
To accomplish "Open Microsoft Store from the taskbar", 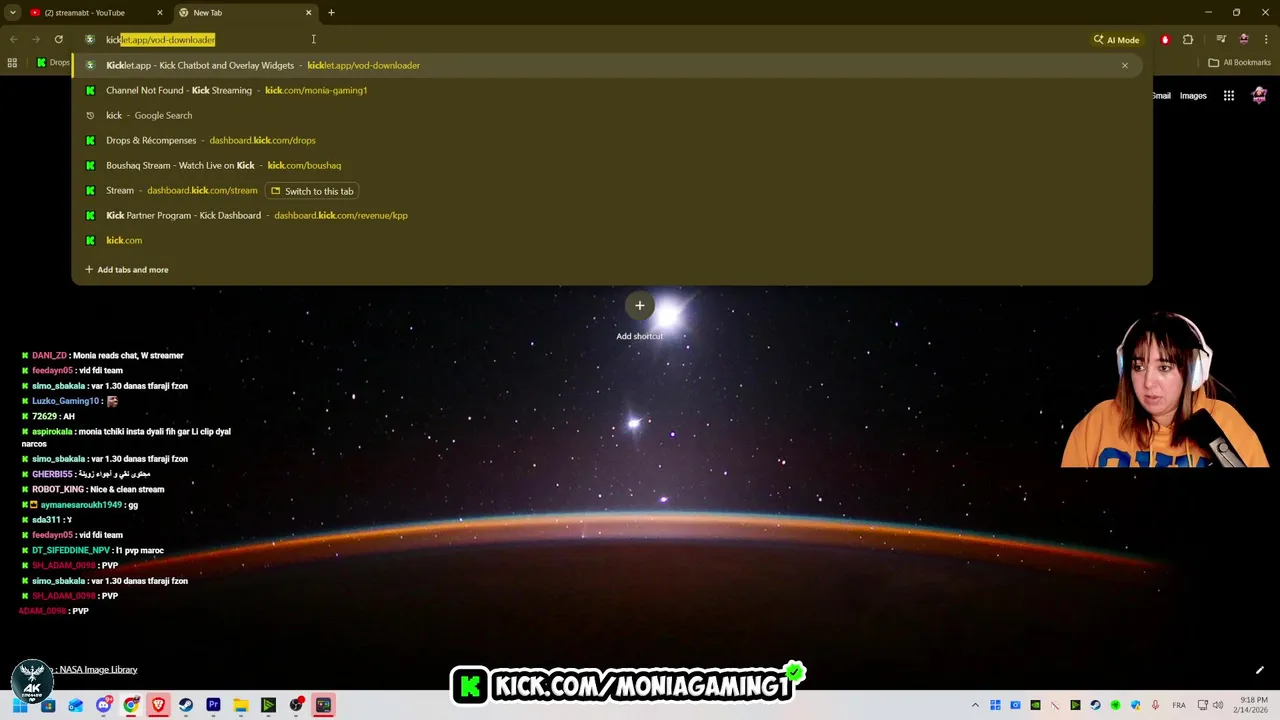I will (x=48, y=706).
